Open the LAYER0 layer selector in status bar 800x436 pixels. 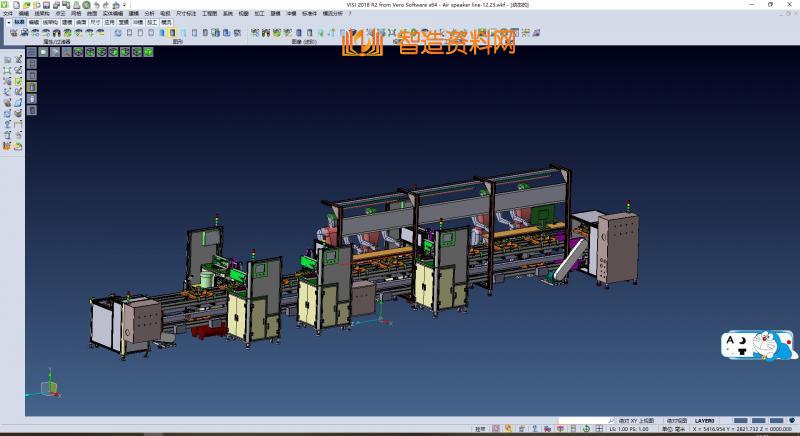coord(704,421)
